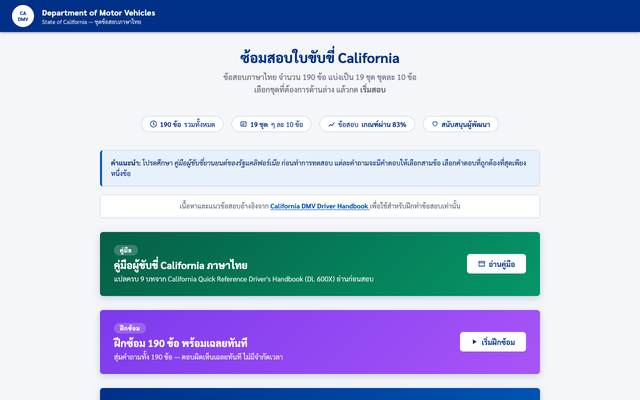
Task: Click the DL 600X handbook description line
Action: (x=244, y=279)
